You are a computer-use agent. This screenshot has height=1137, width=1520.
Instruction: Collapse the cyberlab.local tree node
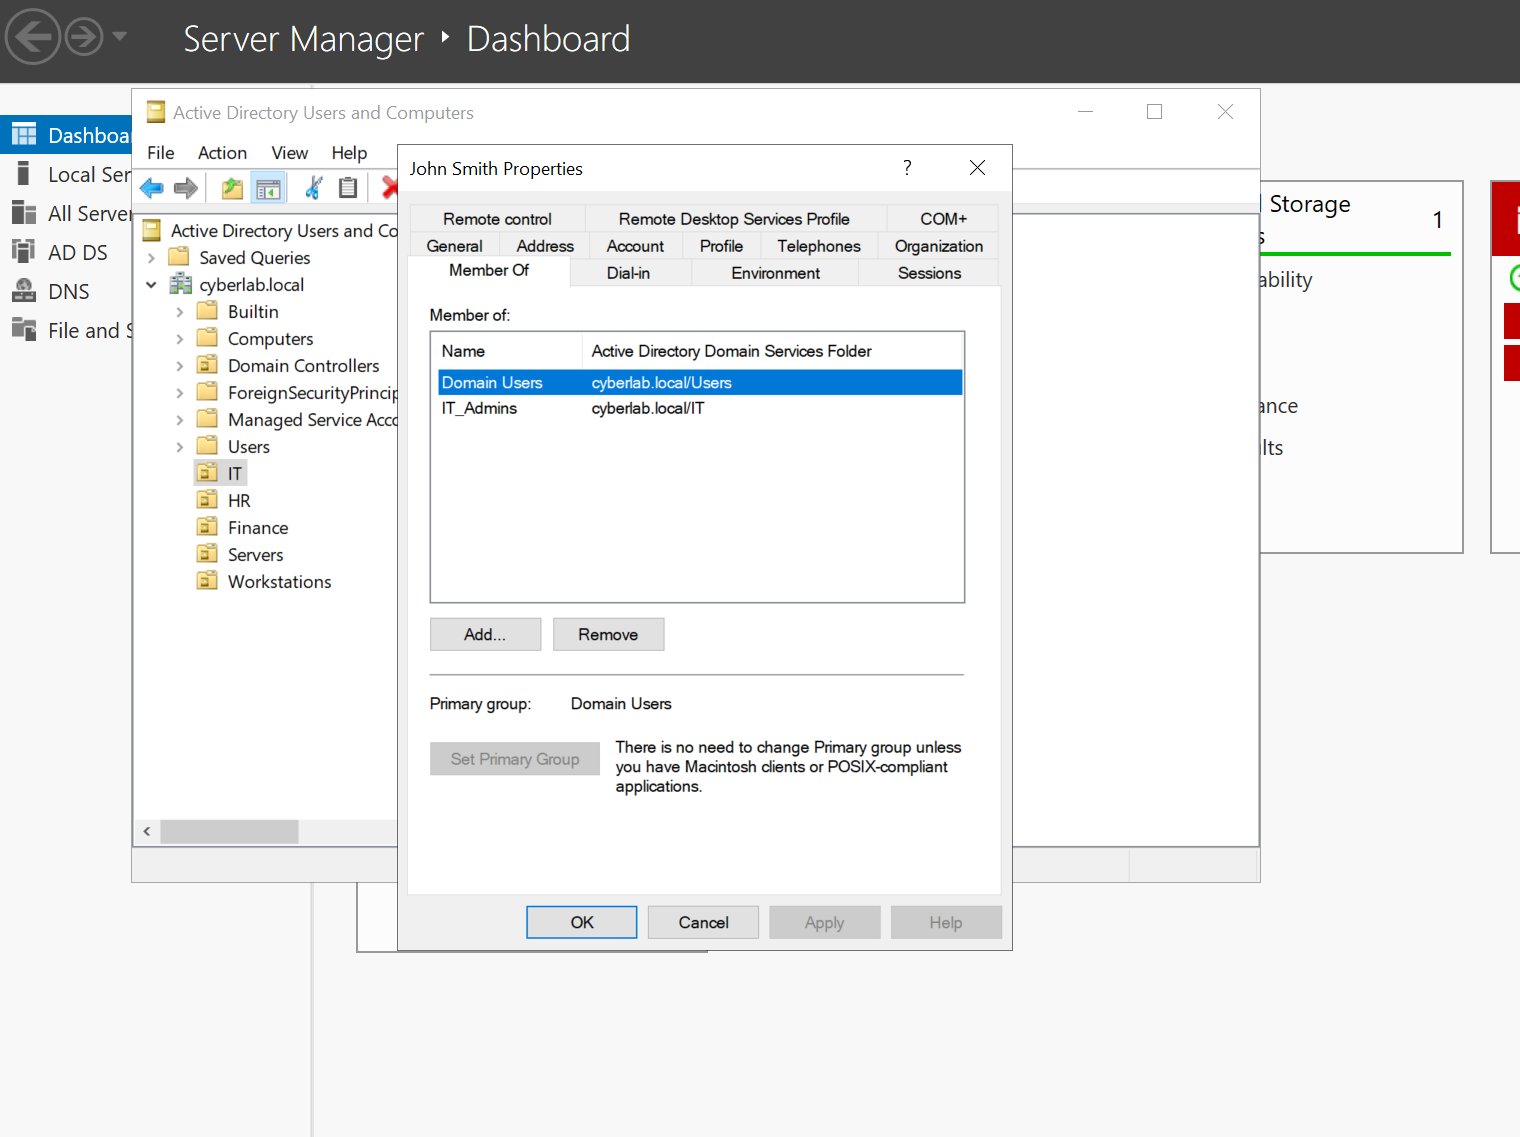[151, 285]
